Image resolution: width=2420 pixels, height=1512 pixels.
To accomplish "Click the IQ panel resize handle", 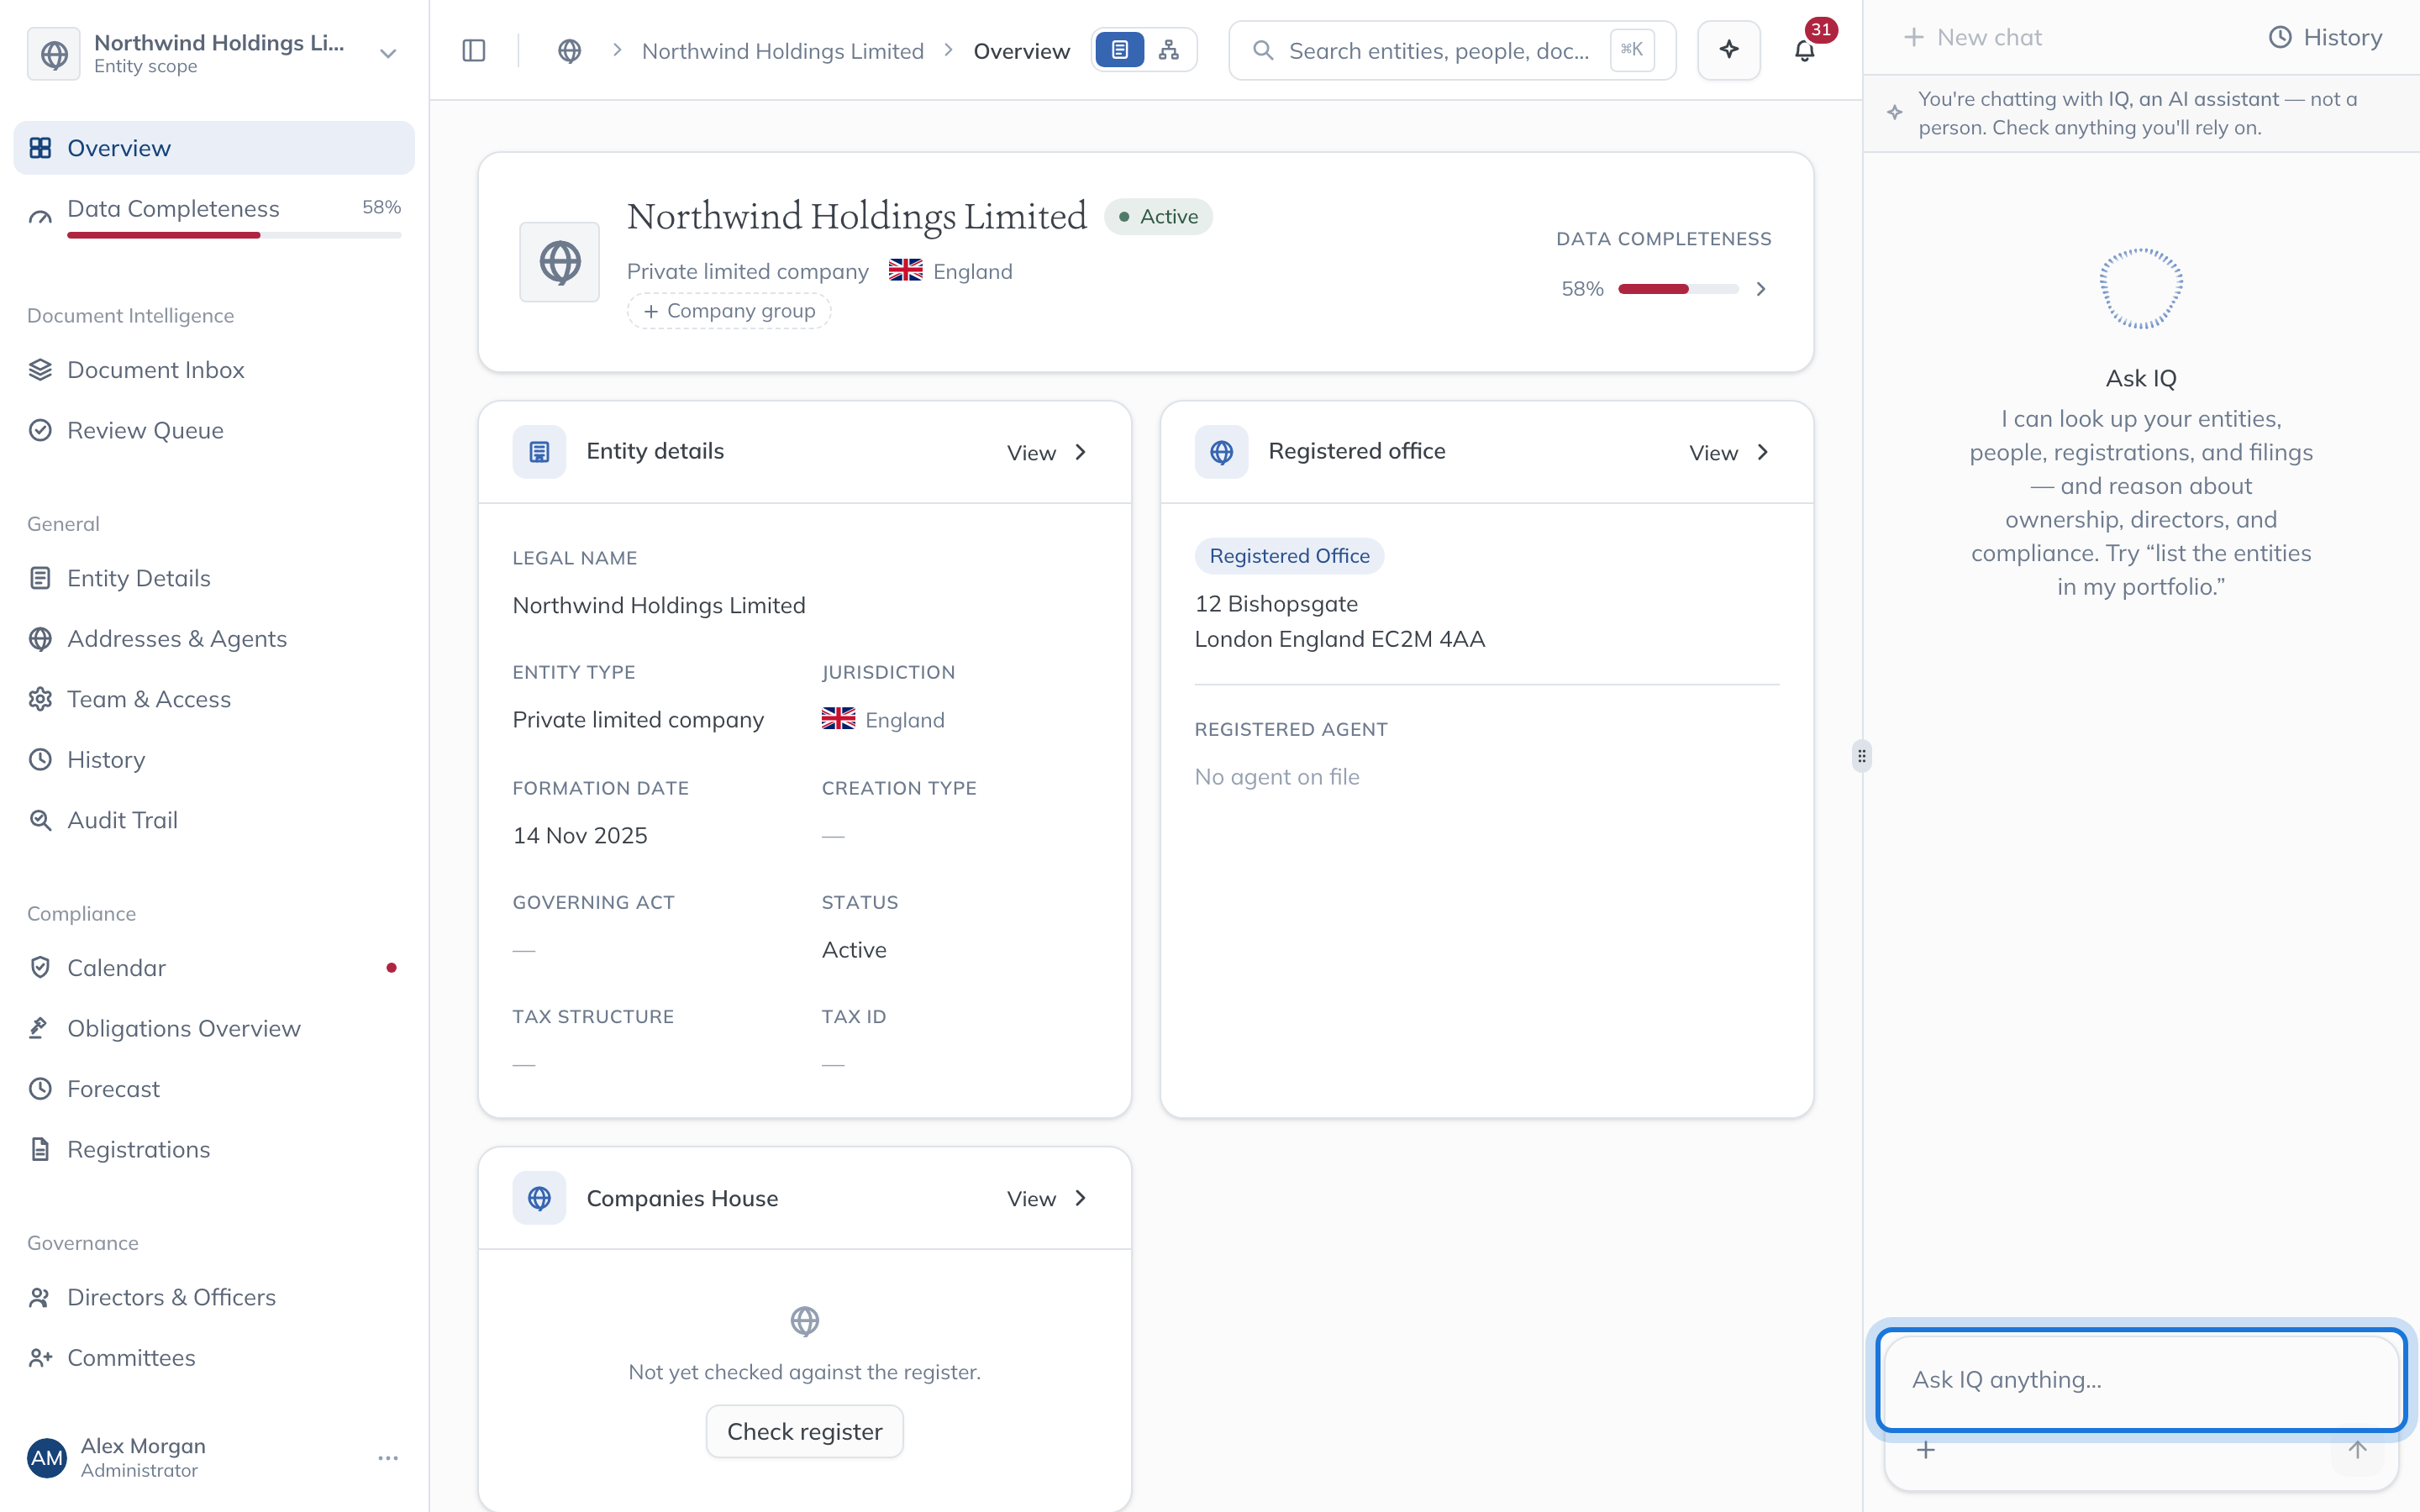I will pos(1861,756).
